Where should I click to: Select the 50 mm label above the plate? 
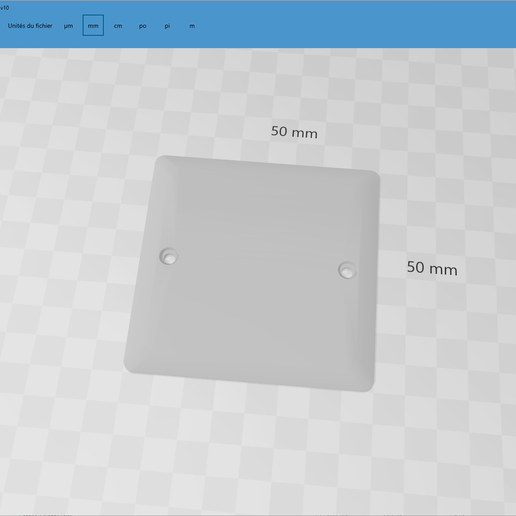coord(294,132)
